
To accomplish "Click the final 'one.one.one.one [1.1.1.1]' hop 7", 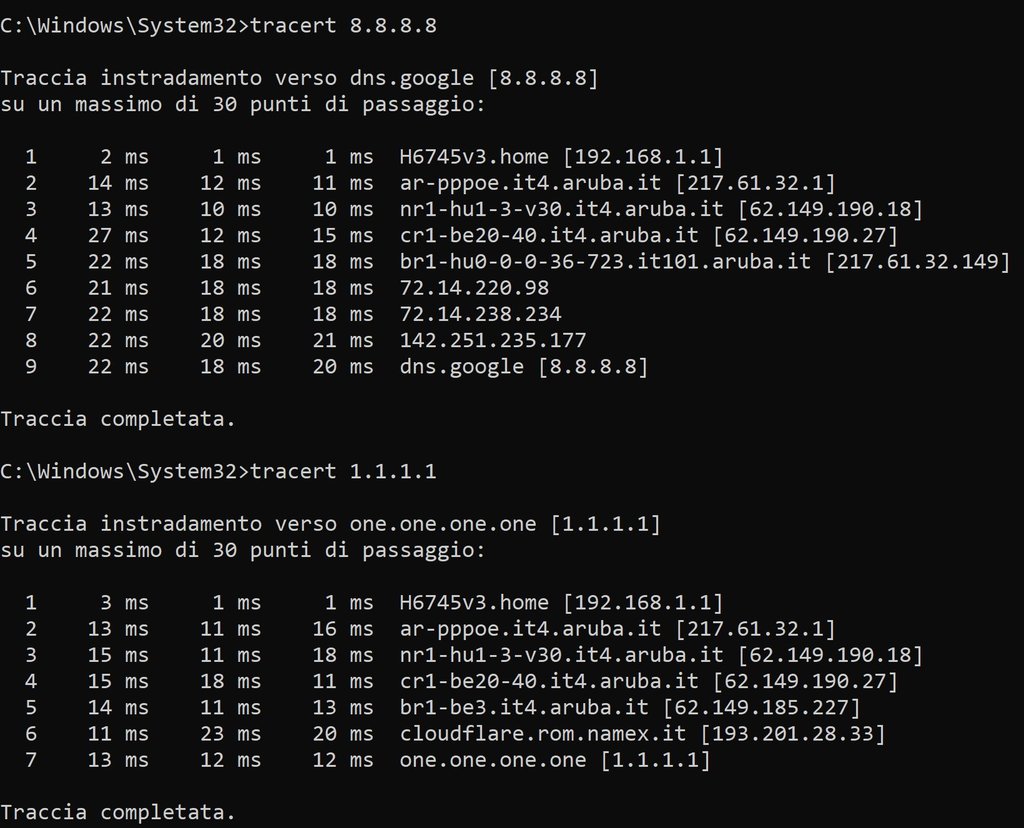I will point(554,761).
